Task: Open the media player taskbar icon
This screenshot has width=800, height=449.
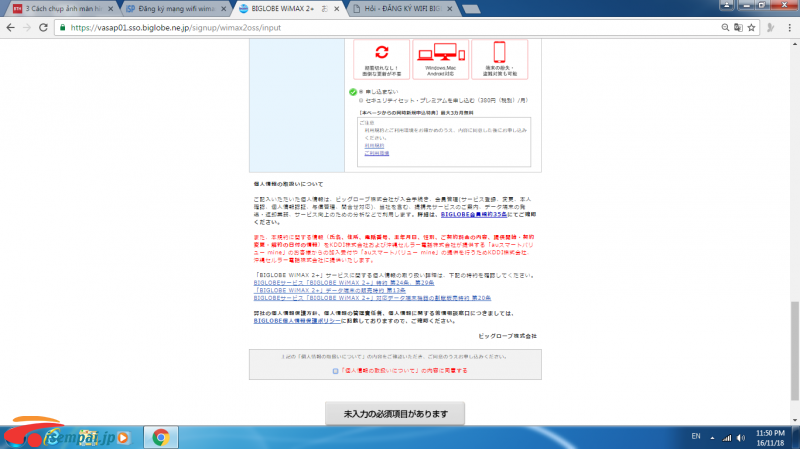Action: pos(122,437)
